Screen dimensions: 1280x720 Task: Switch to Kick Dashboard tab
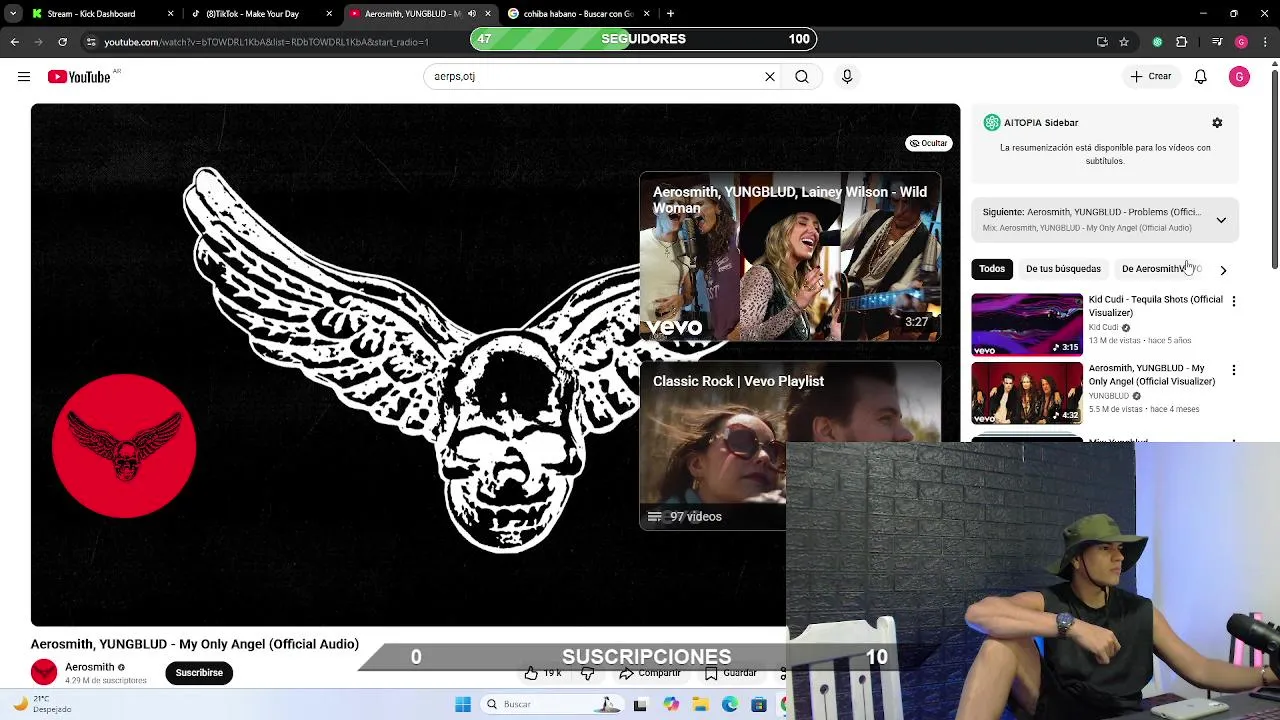point(92,14)
